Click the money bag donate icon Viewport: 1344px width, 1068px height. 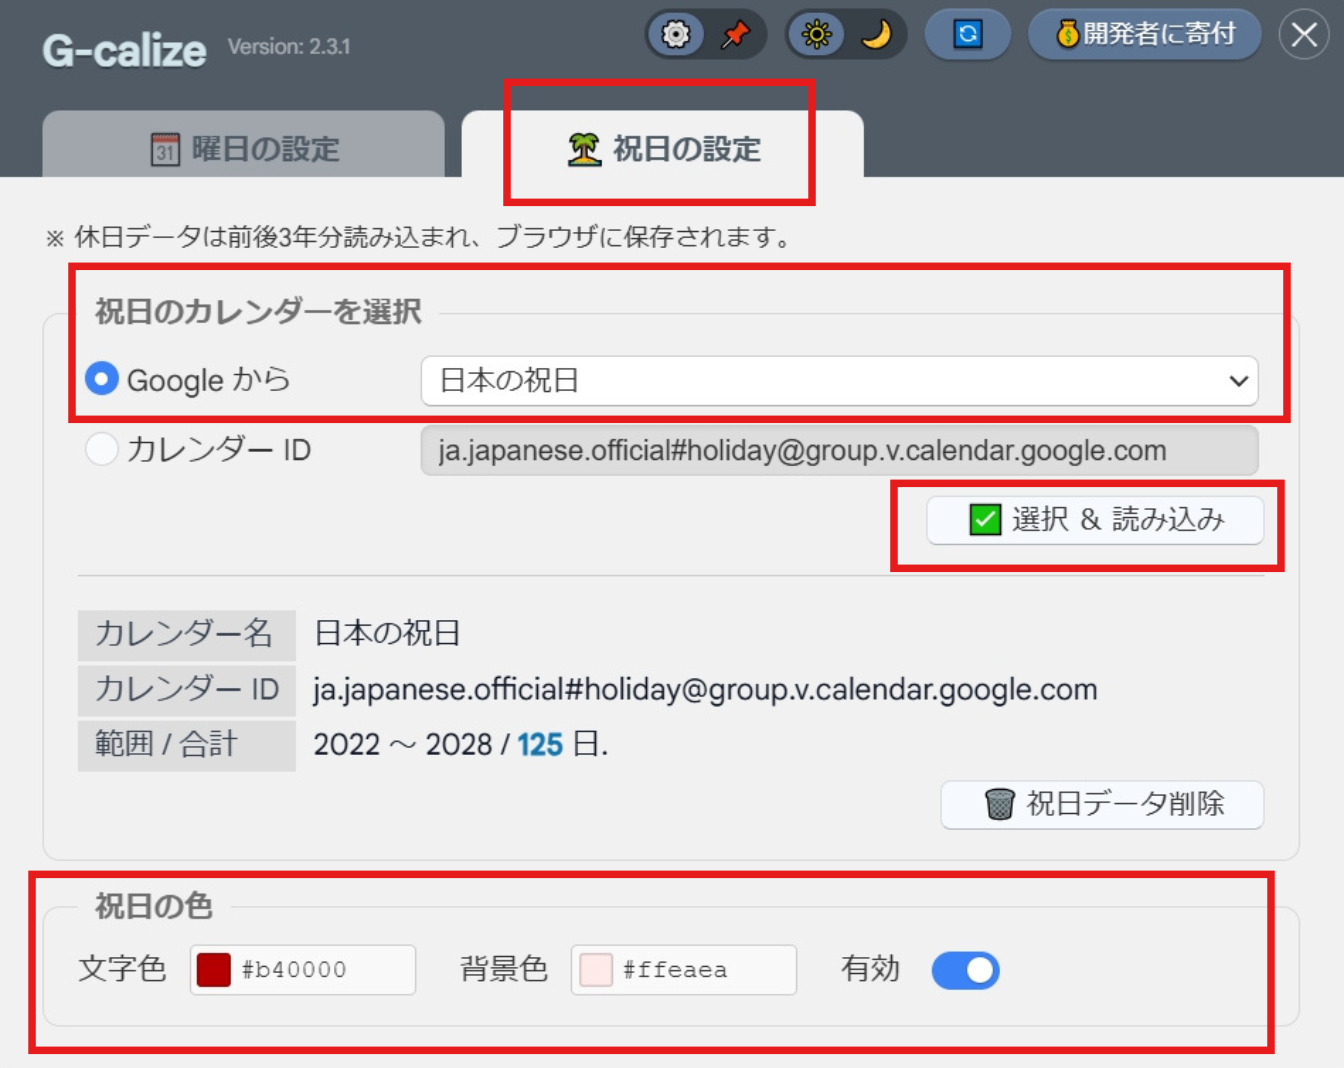tap(1067, 35)
